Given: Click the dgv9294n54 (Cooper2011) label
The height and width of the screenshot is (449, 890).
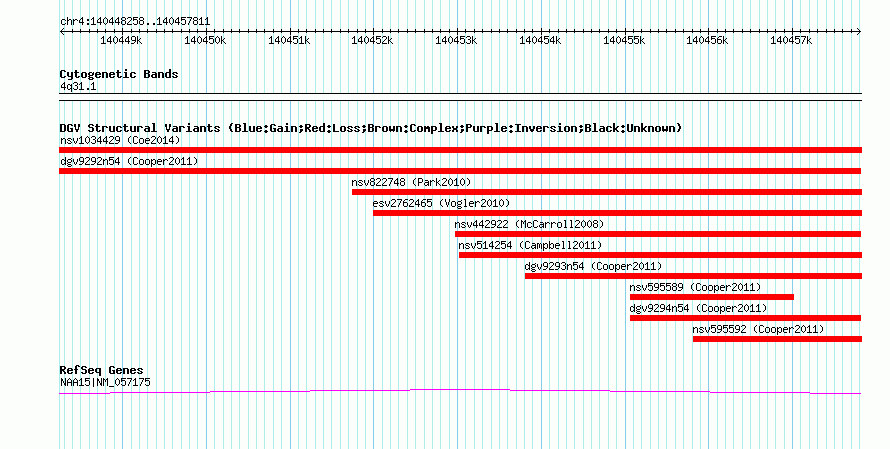Looking at the screenshot, I should [698, 308].
